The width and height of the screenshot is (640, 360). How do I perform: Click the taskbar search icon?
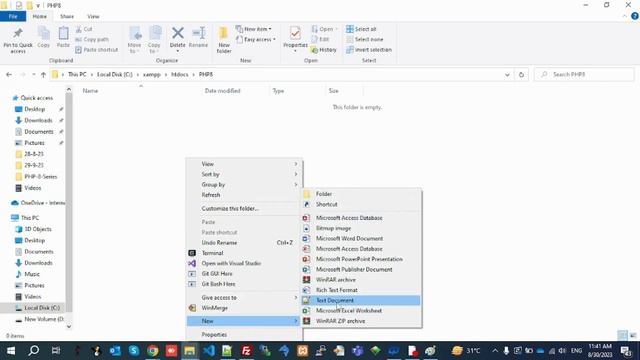(34, 351)
